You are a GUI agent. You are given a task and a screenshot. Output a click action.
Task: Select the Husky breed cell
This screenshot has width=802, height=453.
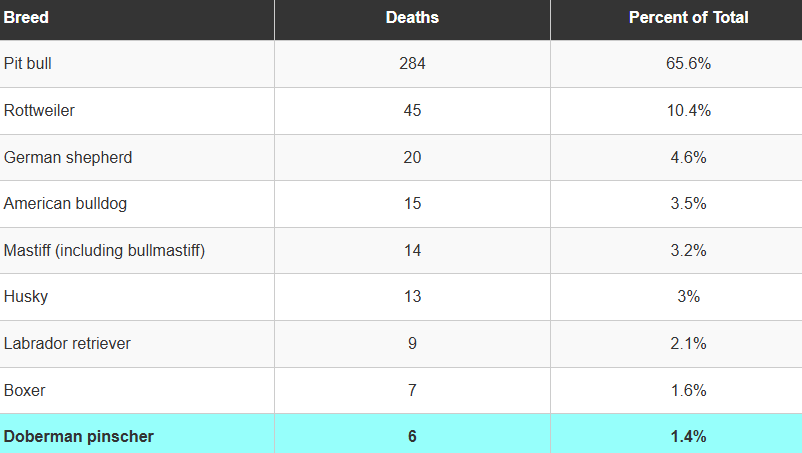(x=26, y=297)
